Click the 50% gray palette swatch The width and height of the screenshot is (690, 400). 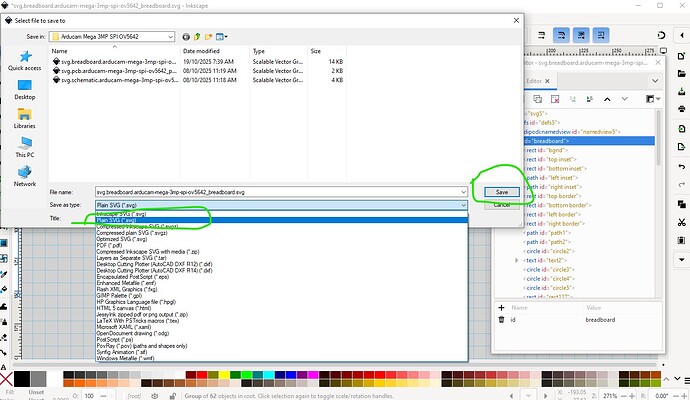point(38,379)
